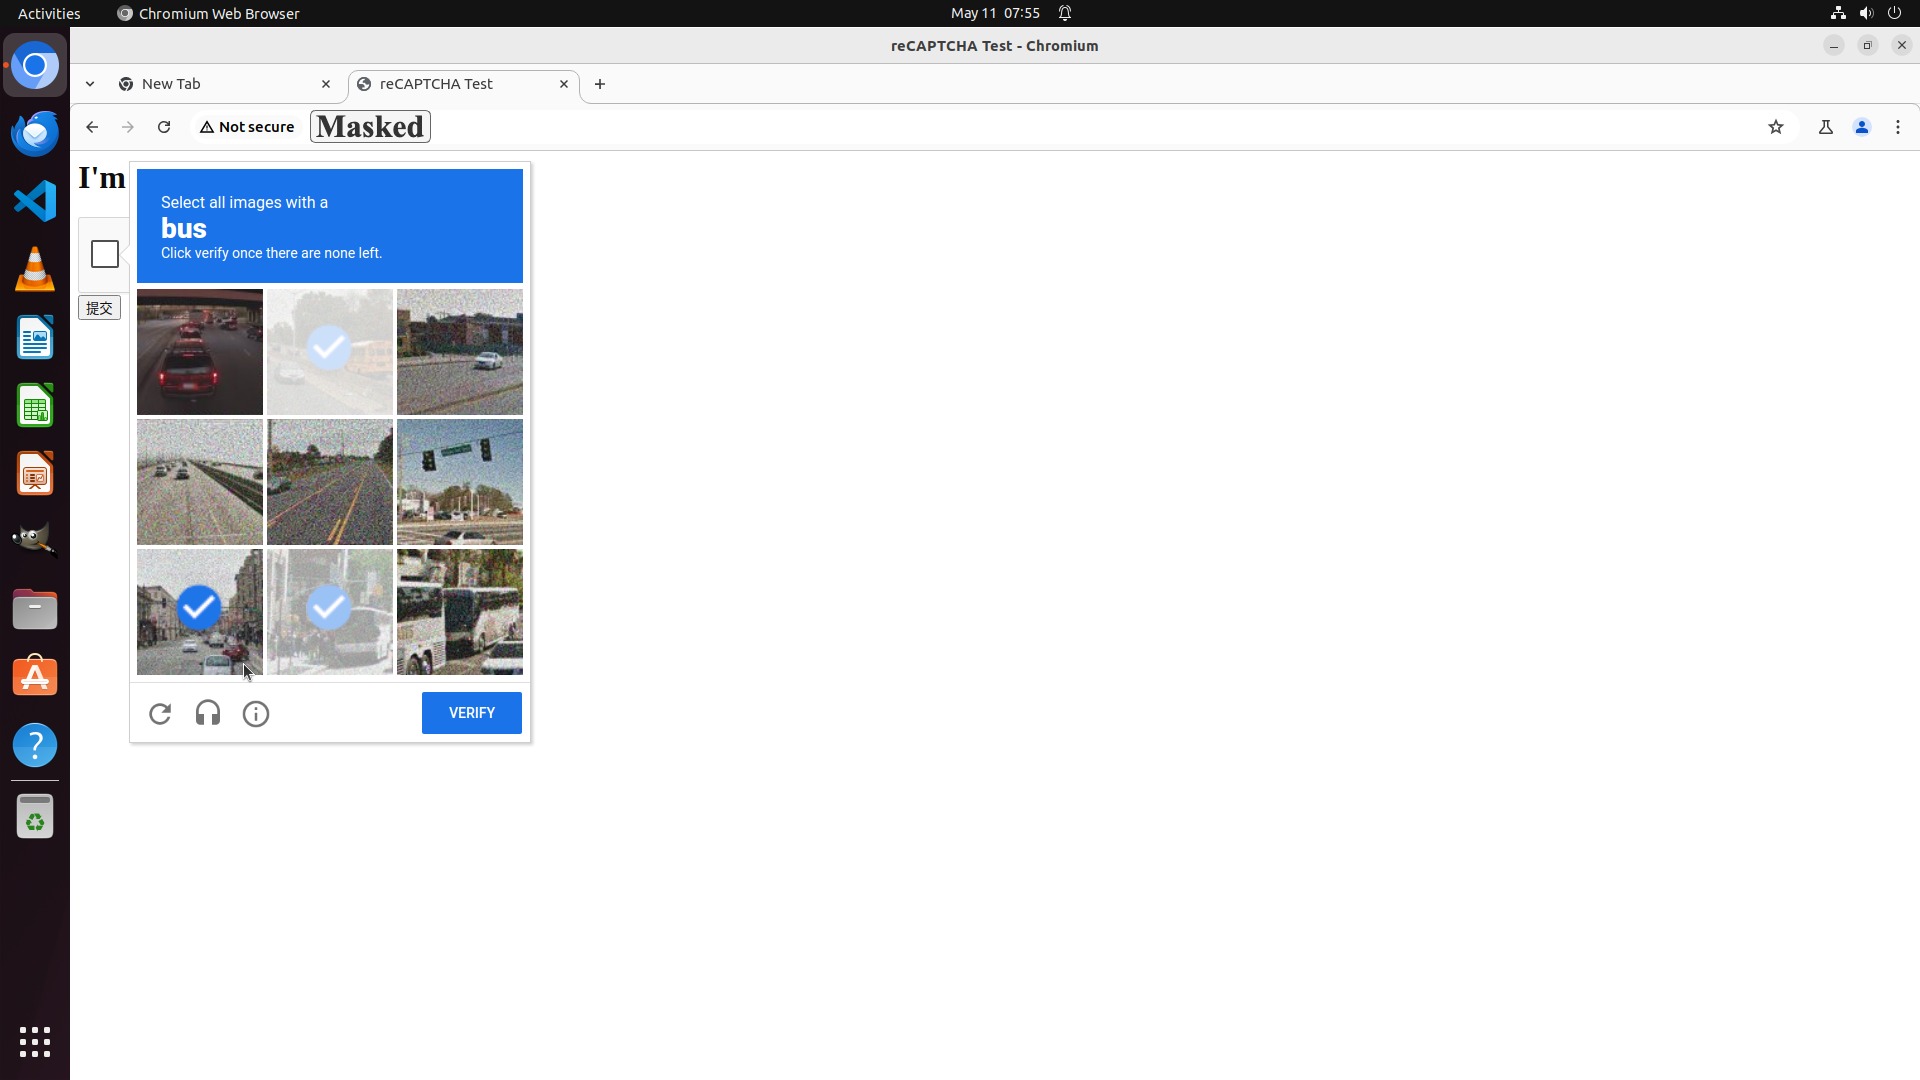Image resolution: width=1920 pixels, height=1080 pixels.
Task: Open the Chromium three-dot menu
Action: (1898, 127)
